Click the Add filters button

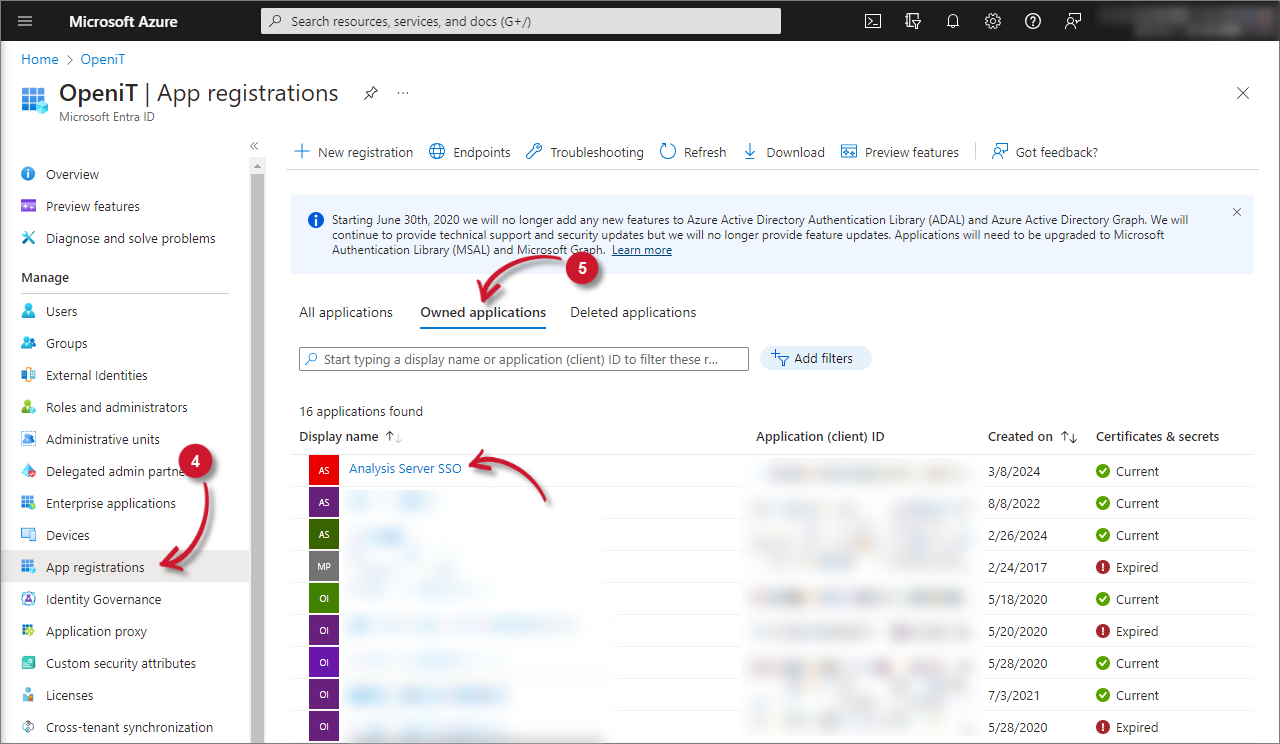point(815,358)
